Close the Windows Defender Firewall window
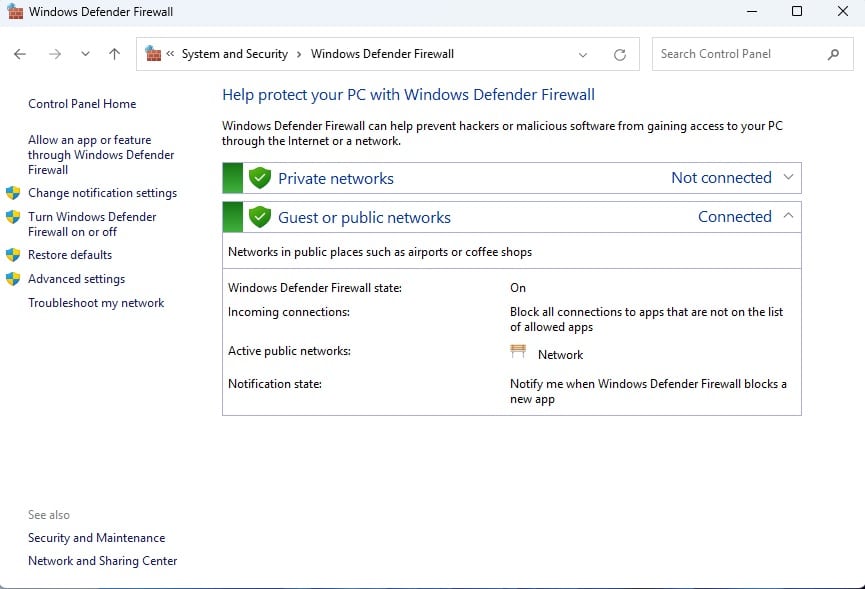This screenshot has width=865, height=589. (842, 11)
